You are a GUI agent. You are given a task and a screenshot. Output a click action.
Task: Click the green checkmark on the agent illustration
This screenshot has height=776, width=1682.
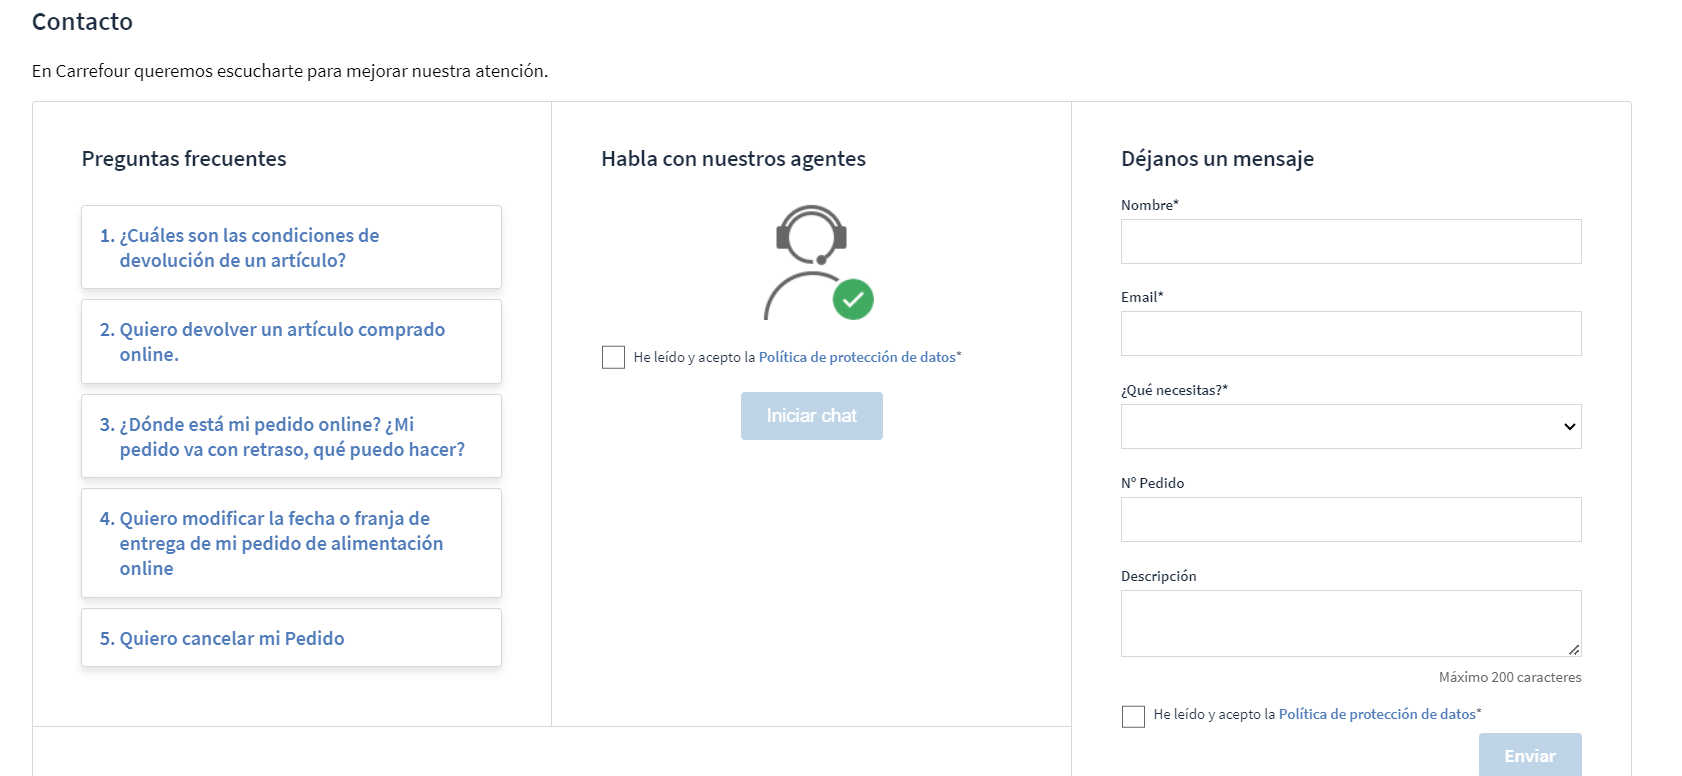pos(855,298)
